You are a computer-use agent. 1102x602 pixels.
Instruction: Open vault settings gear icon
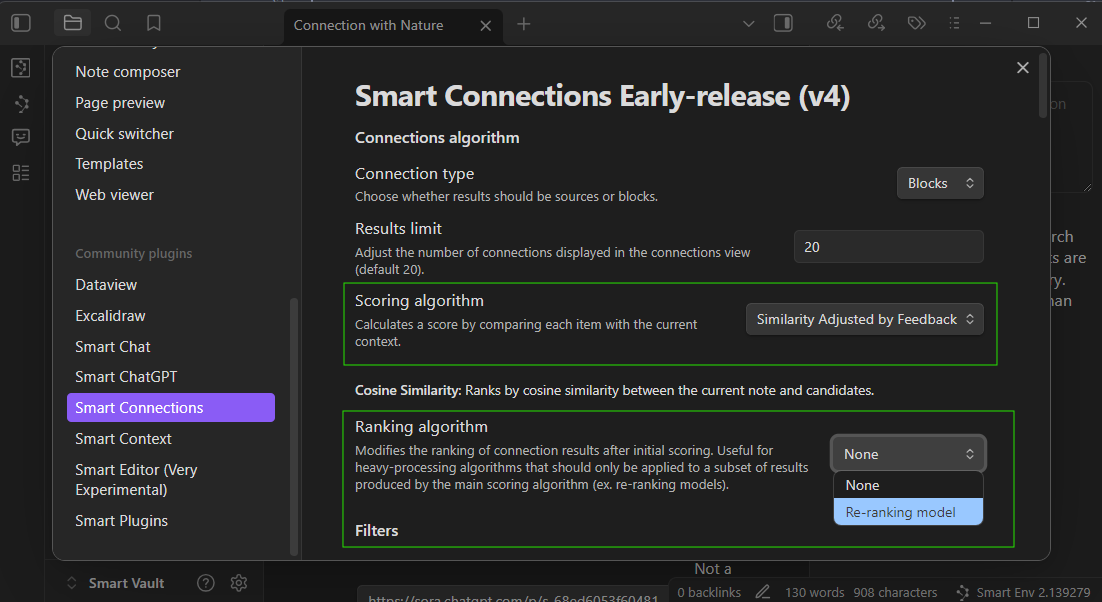click(x=238, y=583)
